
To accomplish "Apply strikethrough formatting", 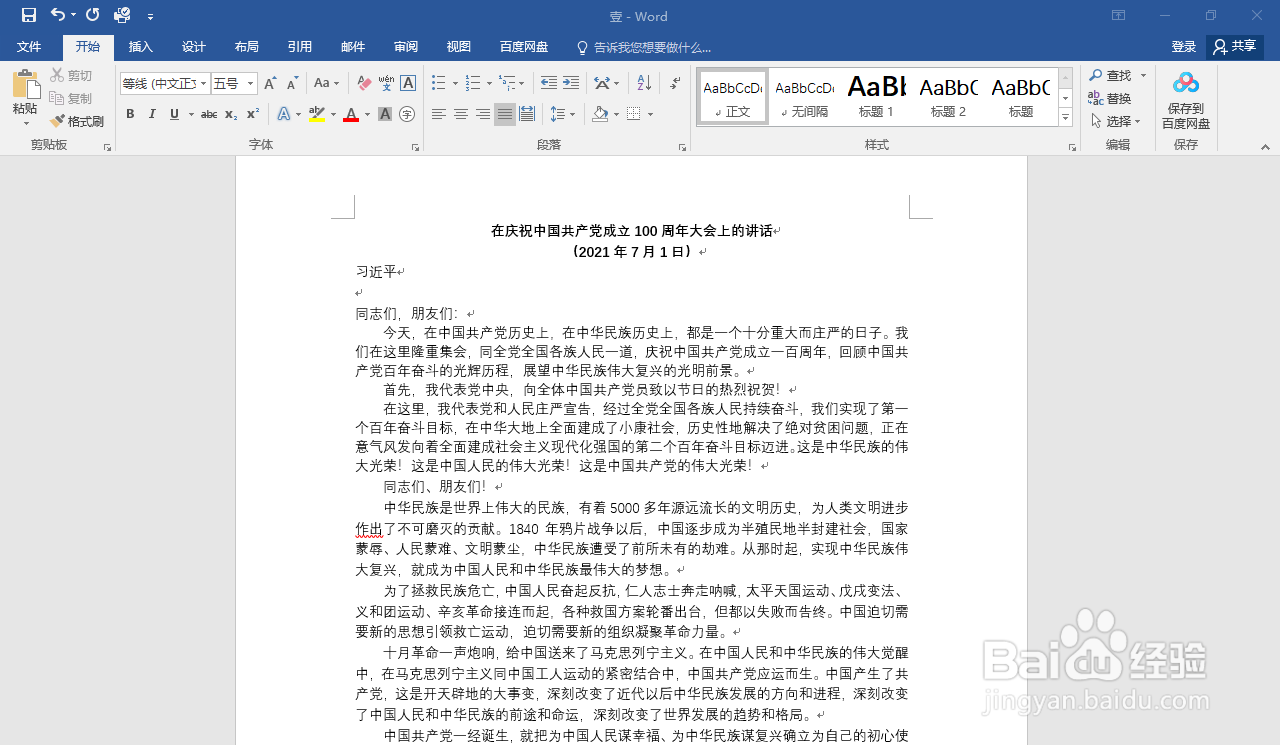I will pyautogui.click(x=209, y=114).
